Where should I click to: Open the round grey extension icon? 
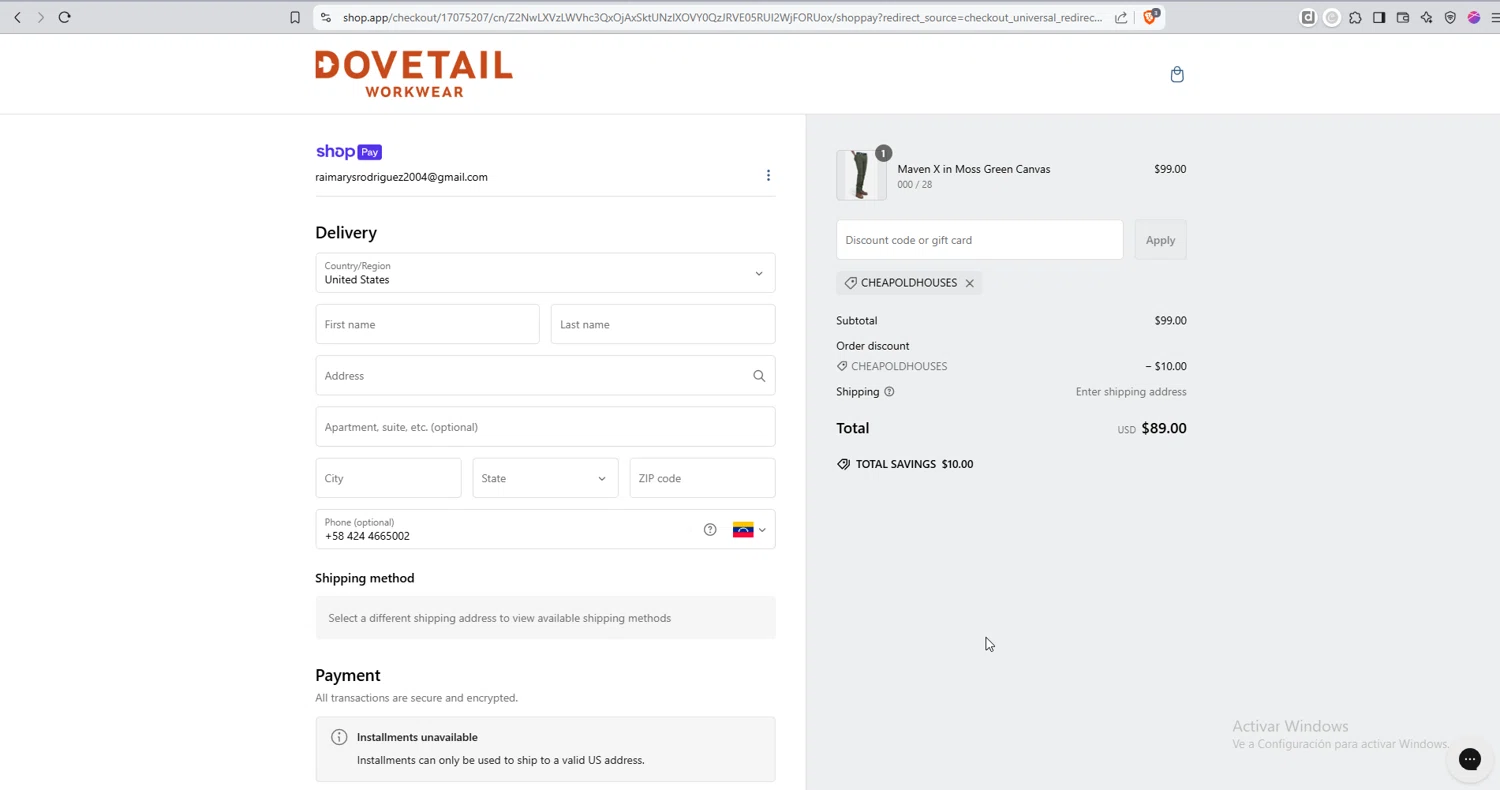[x=1332, y=17]
